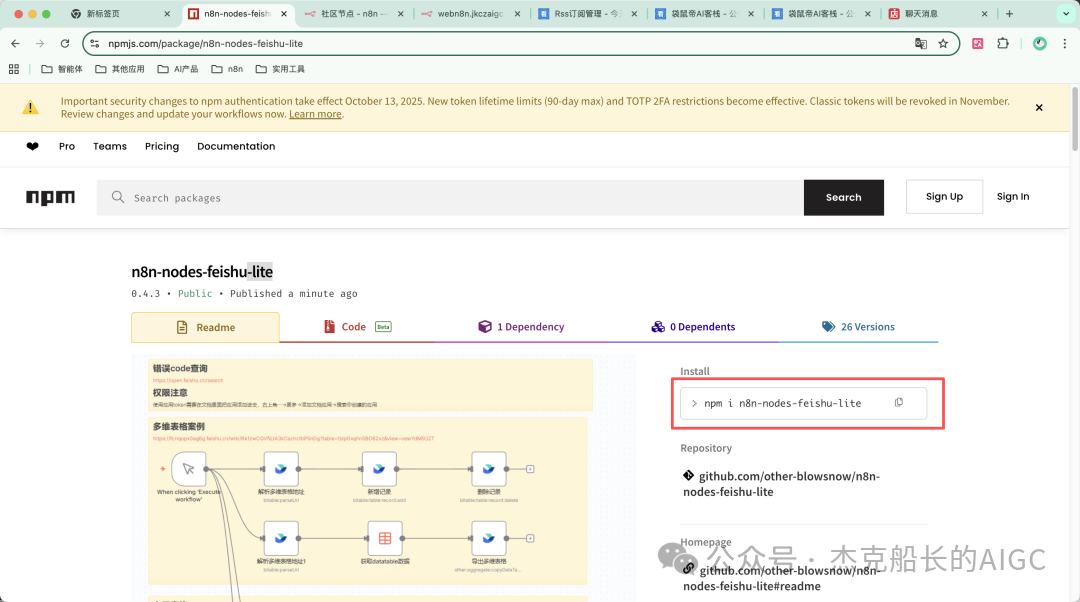Click the black Search button
The image size is (1080, 602).
[844, 198]
